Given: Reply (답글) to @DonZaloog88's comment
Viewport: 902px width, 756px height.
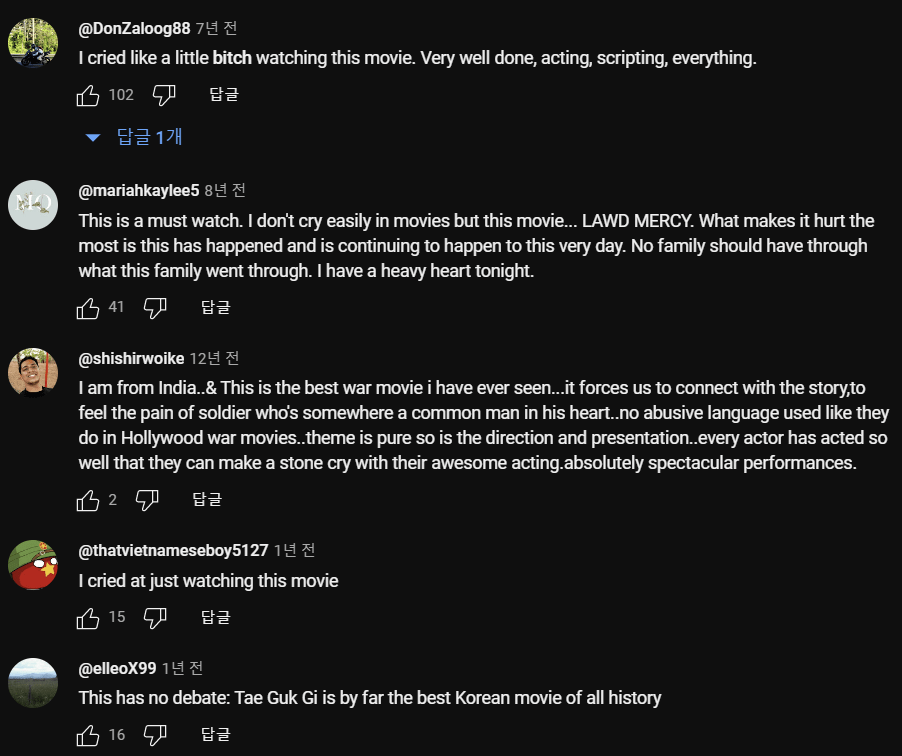Looking at the screenshot, I should click(x=224, y=95).
